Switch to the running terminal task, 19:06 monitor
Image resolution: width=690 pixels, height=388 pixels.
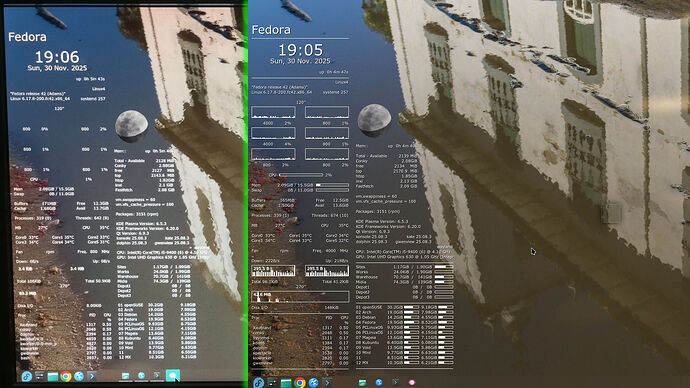[x=157, y=376]
